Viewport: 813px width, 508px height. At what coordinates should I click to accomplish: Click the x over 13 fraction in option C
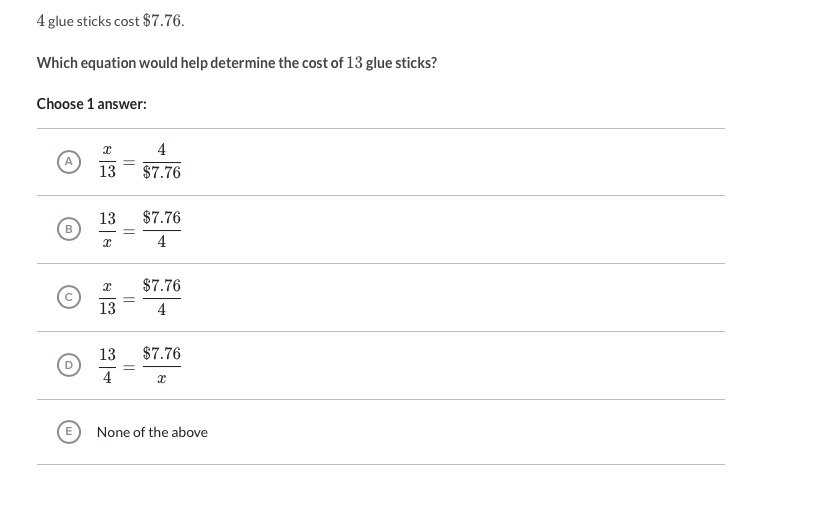tap(107, 298)
